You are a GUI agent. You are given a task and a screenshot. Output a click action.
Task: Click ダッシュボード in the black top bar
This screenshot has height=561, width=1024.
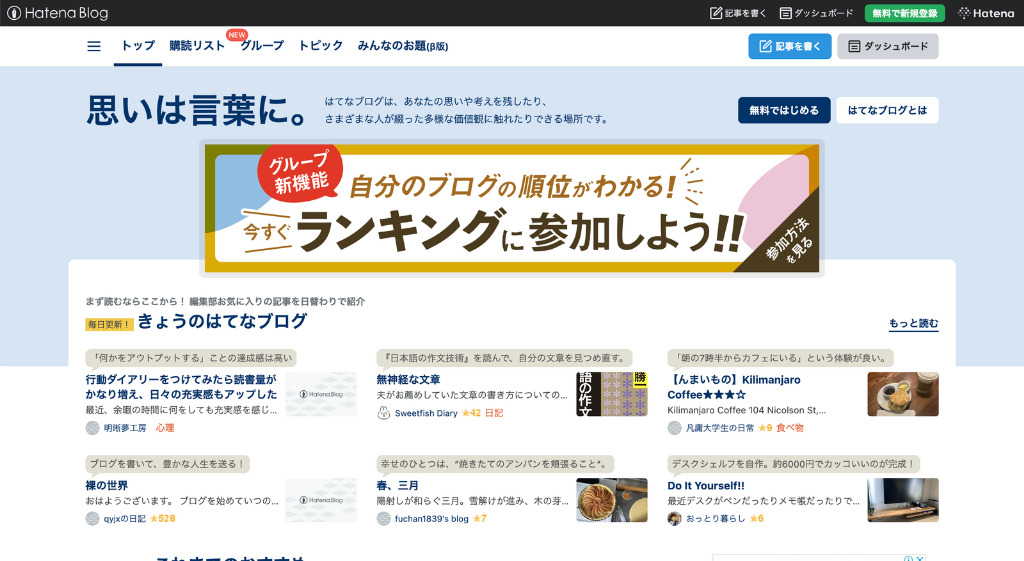pyautogui.click(x=816, y=13)
